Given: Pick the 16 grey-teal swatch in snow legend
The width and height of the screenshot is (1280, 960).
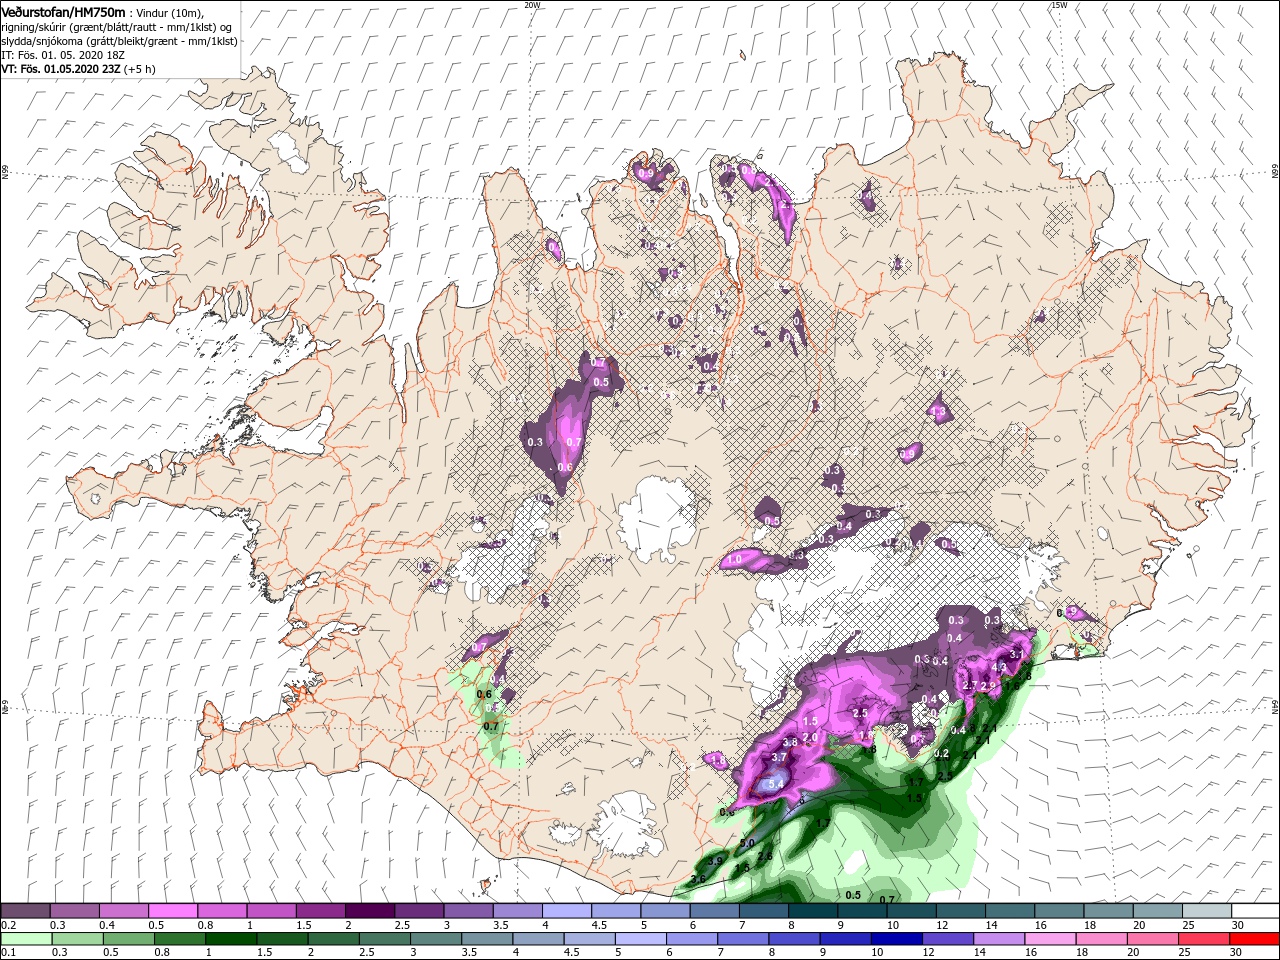Looking at the screenshot, I should coord(1059,911).
